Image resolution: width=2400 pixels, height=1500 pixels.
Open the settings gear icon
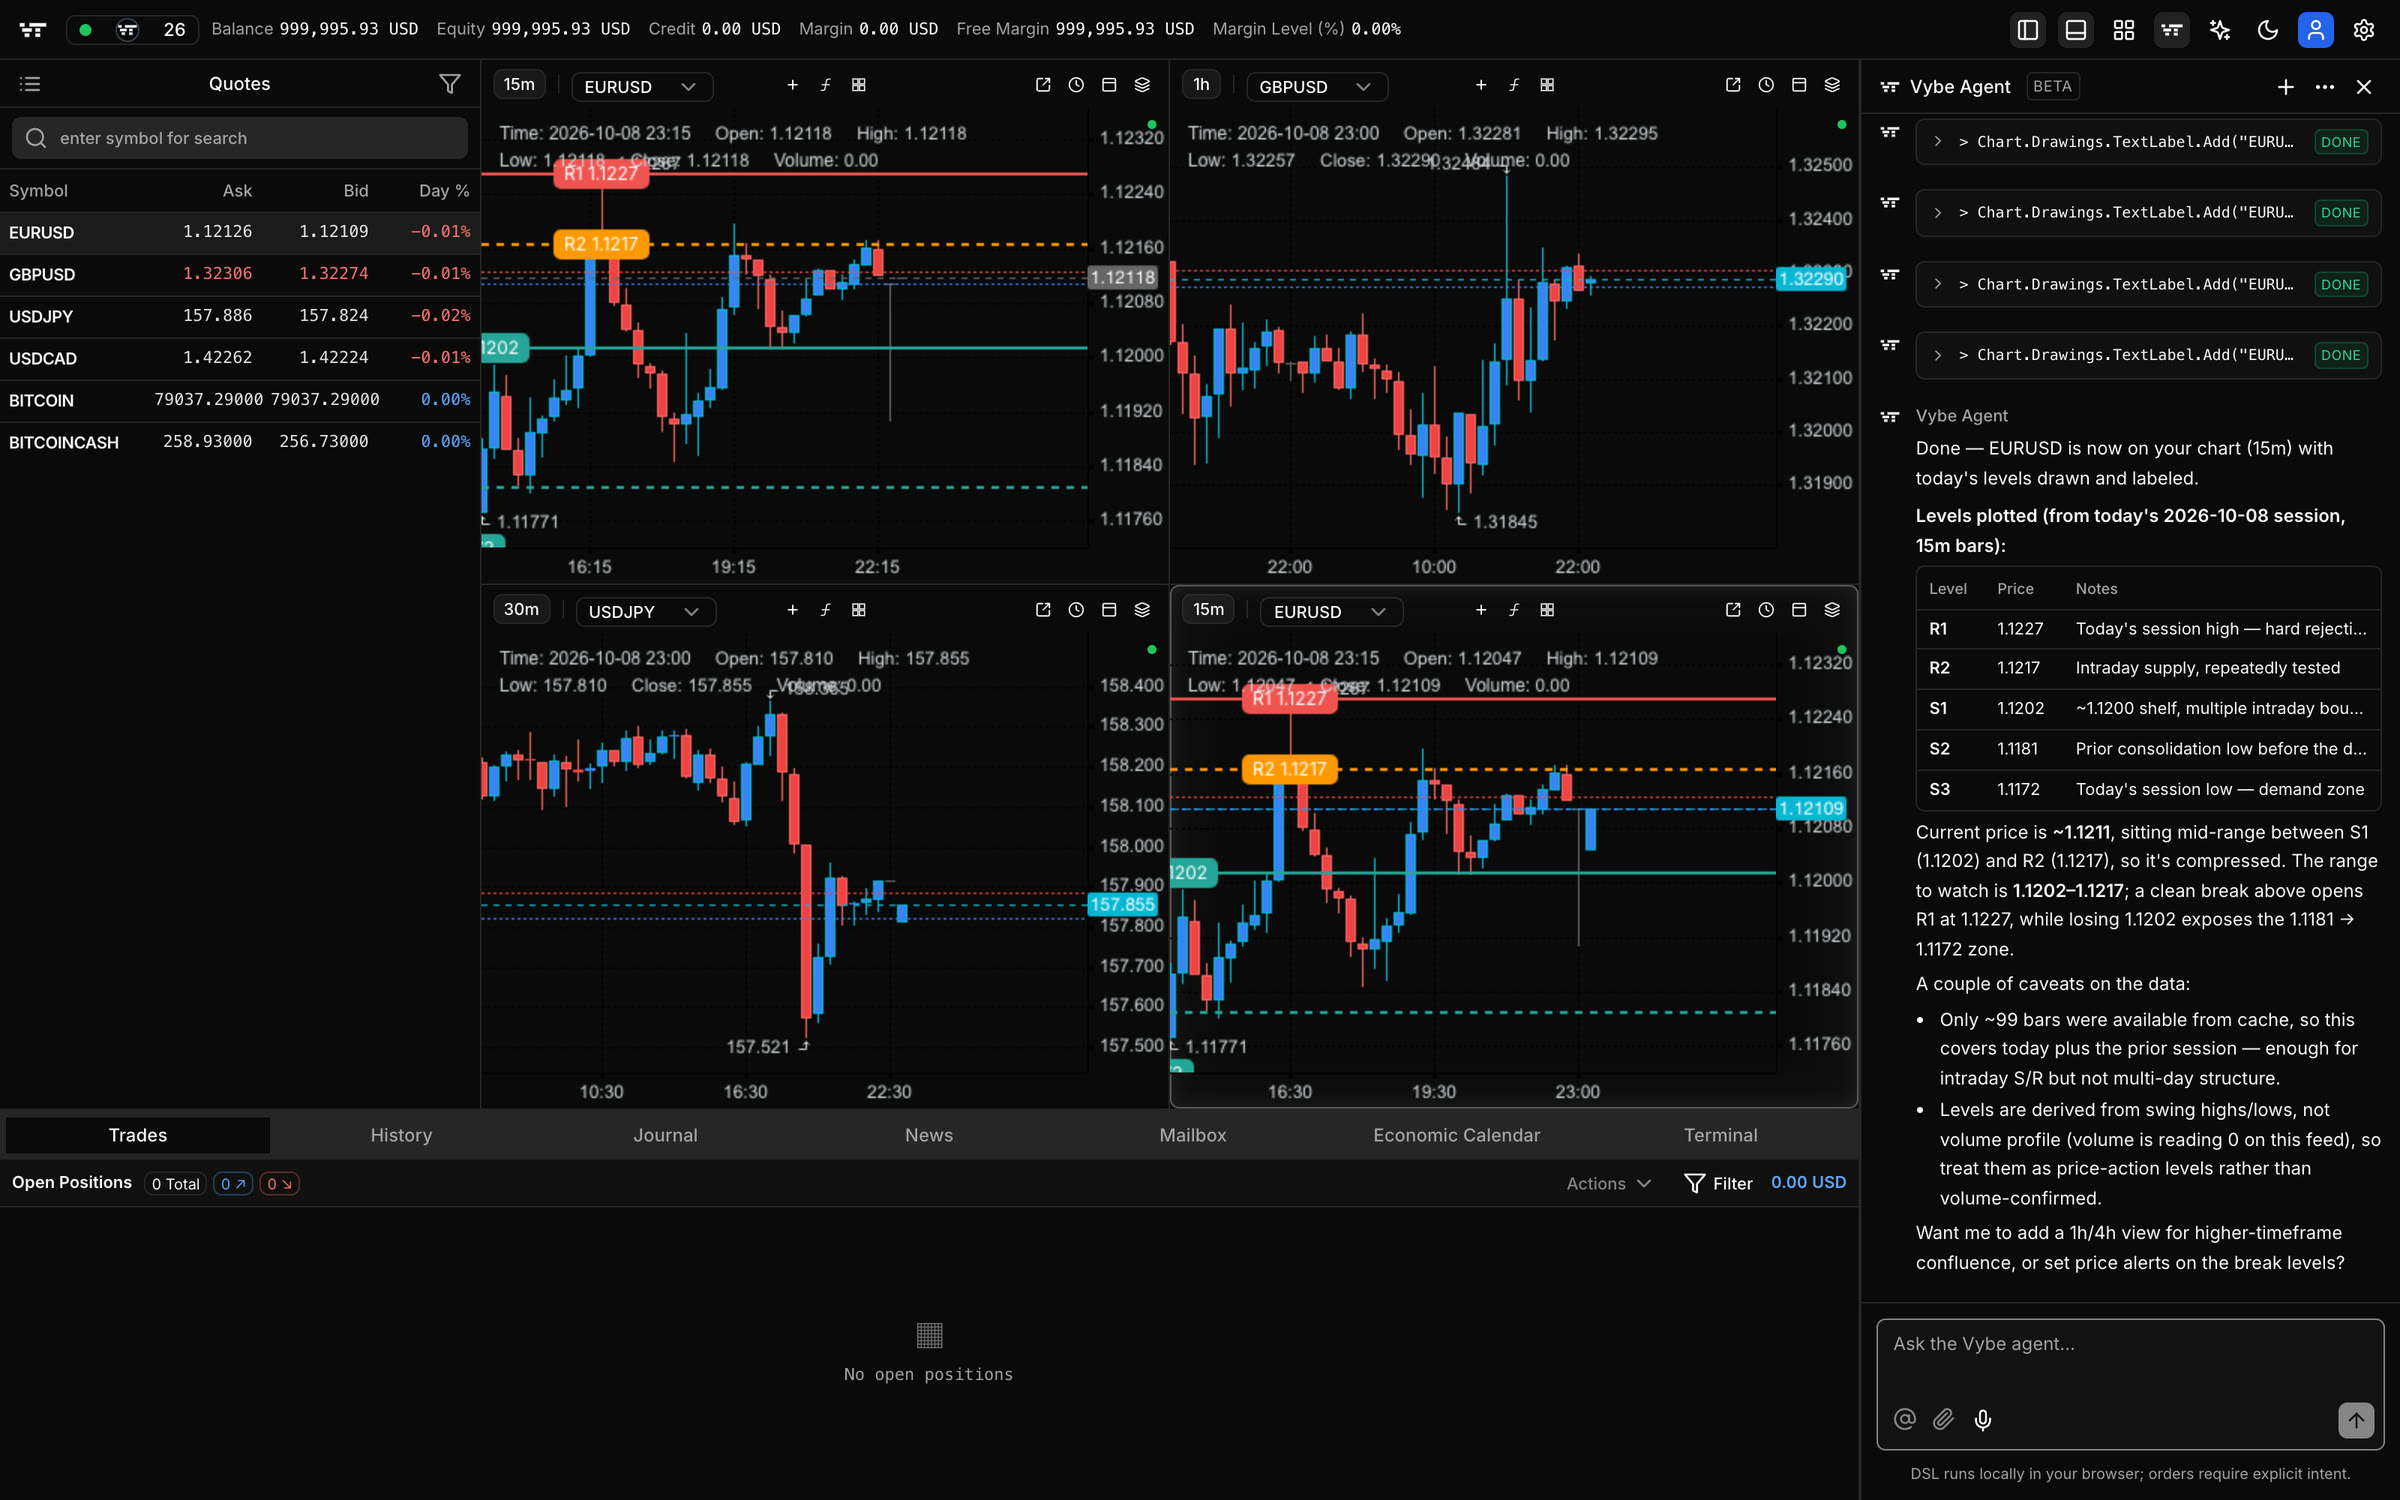click(2363, 30)
